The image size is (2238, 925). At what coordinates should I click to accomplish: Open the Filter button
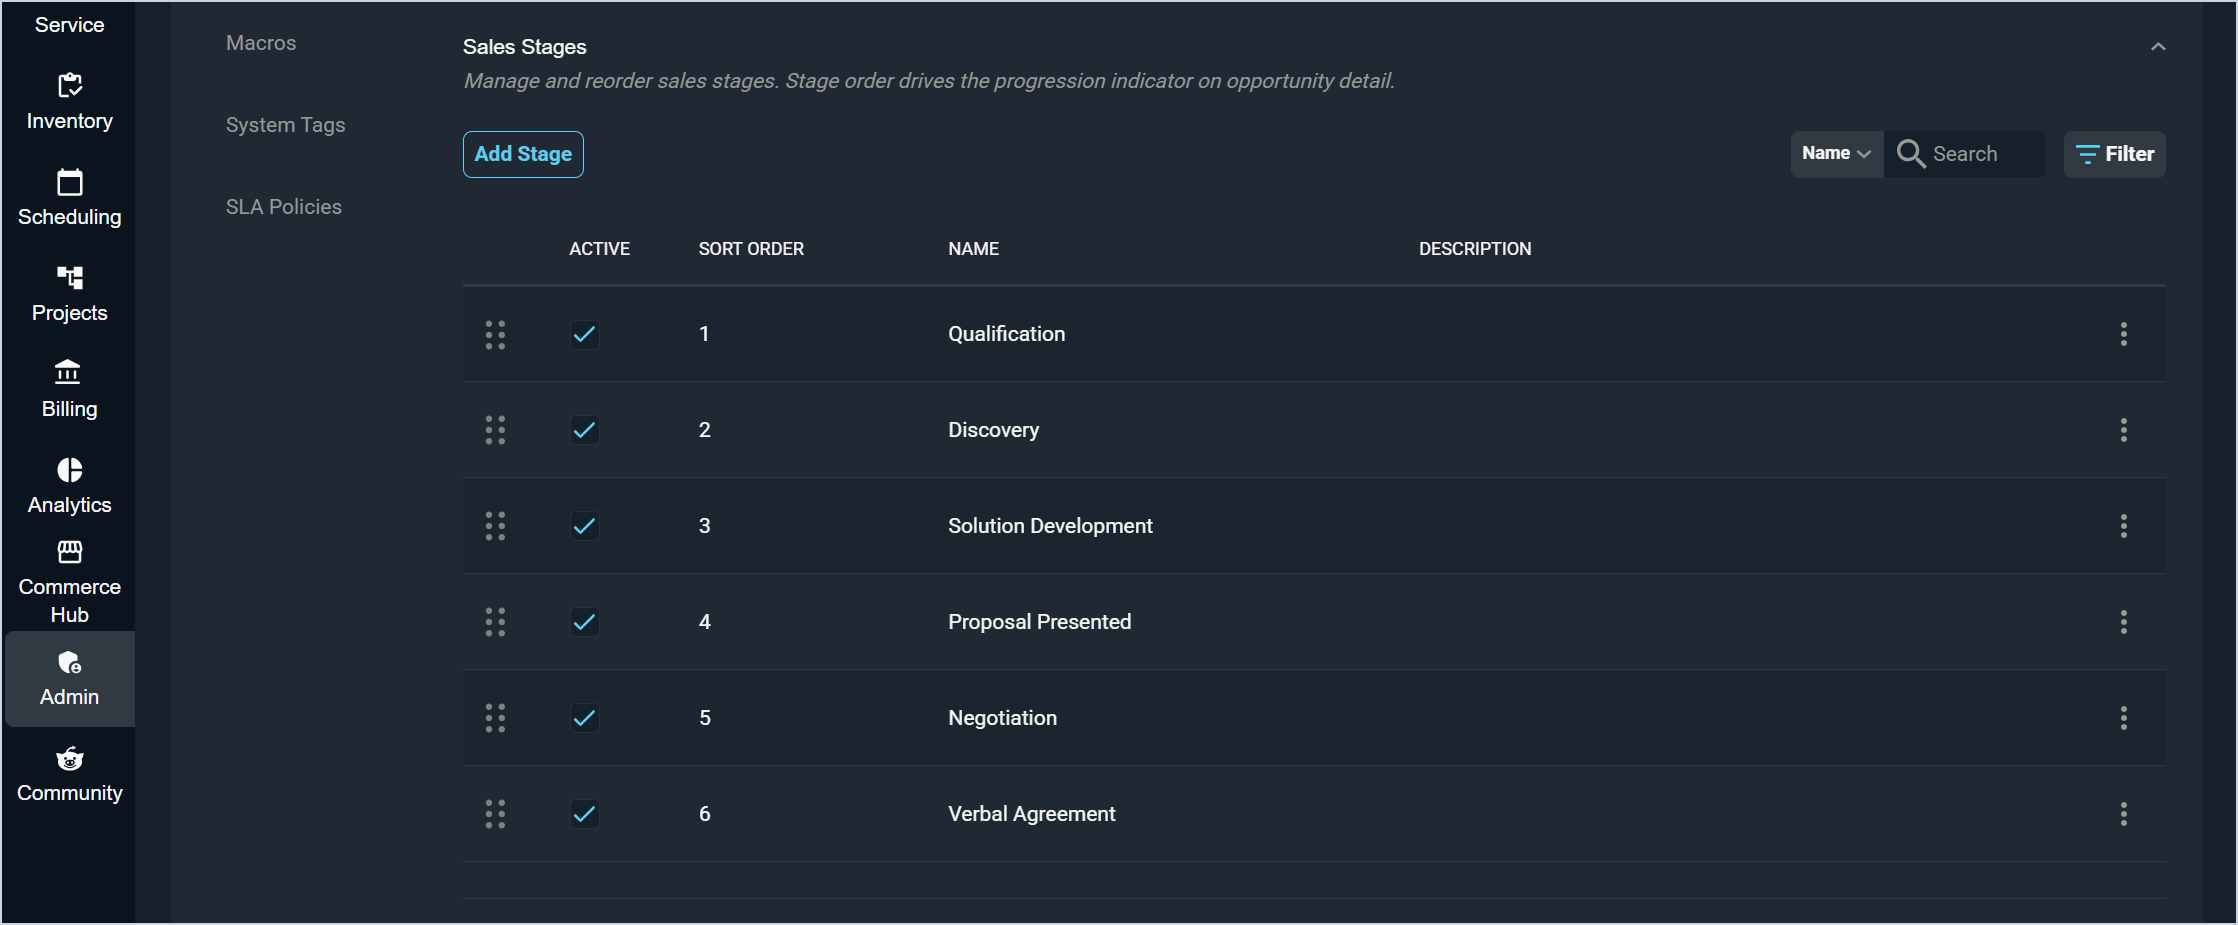[2114, 154]
